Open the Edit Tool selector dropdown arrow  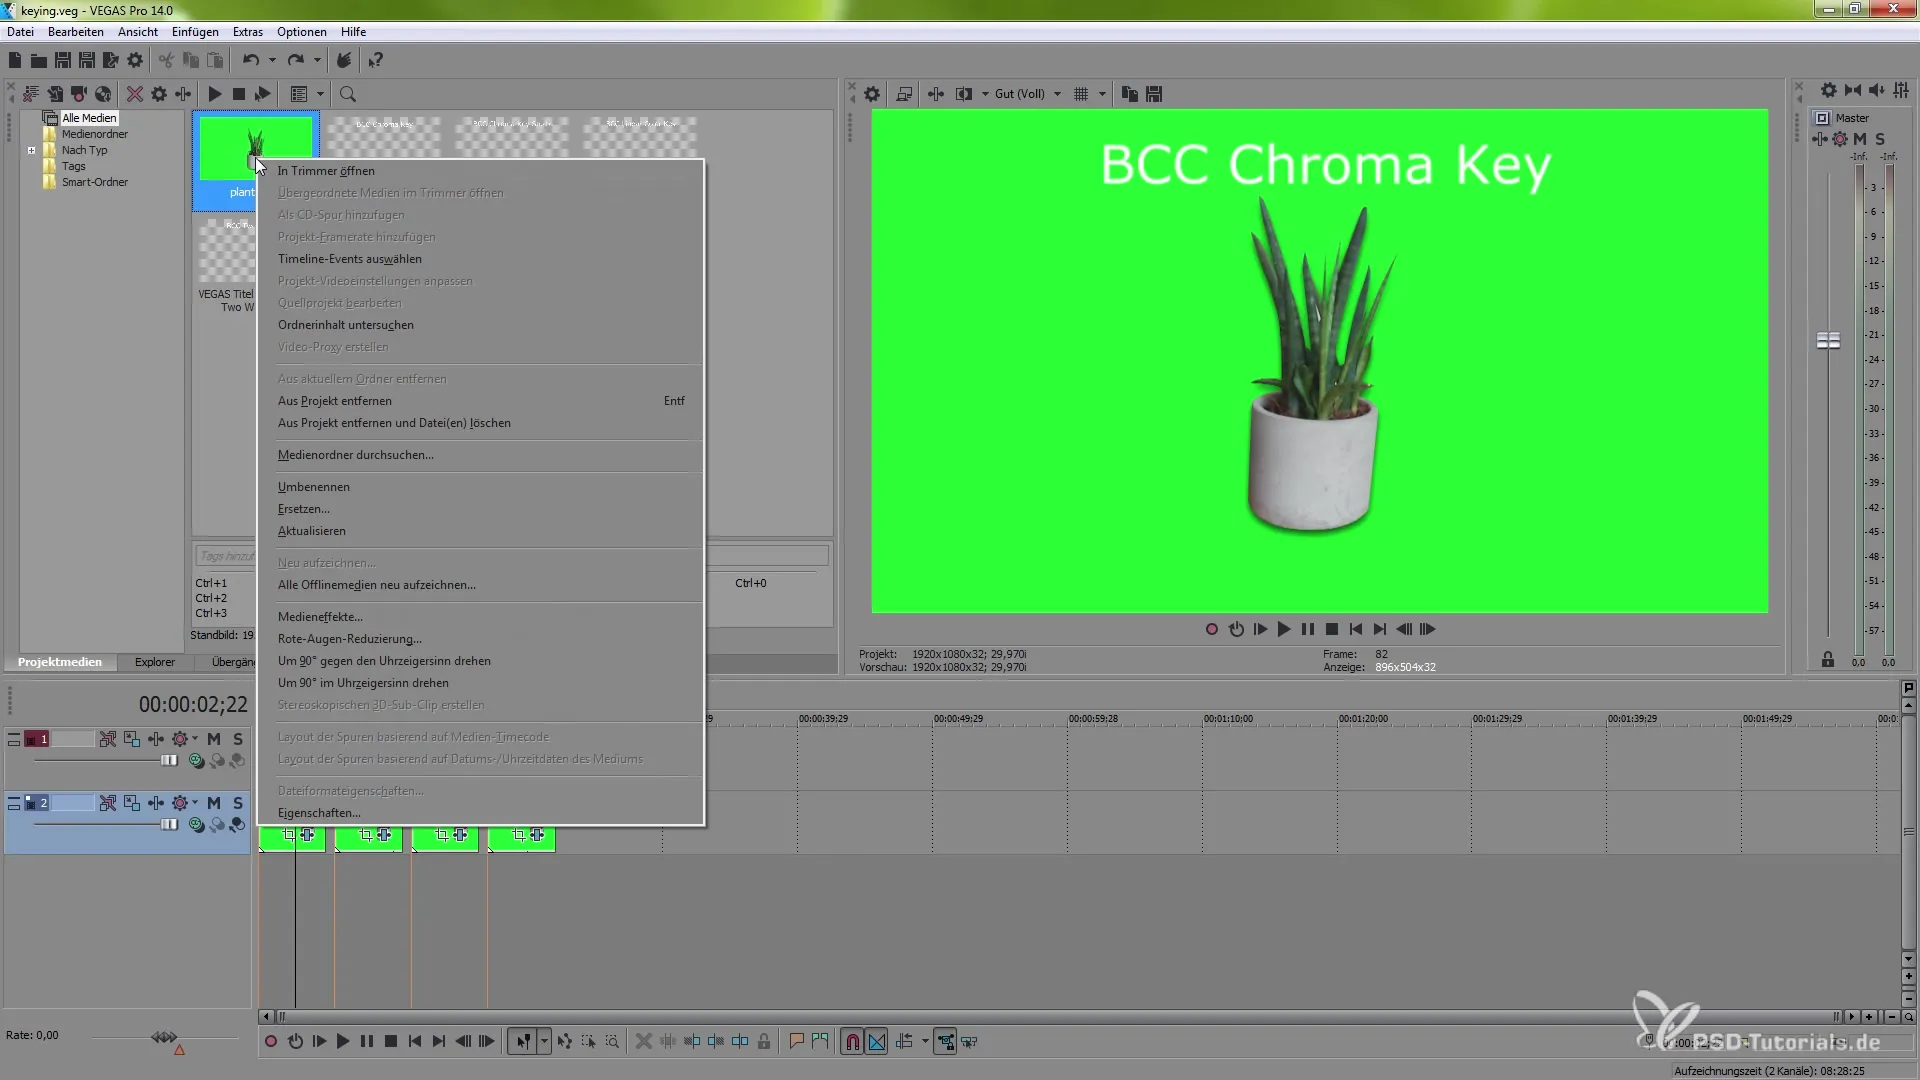544,1042
